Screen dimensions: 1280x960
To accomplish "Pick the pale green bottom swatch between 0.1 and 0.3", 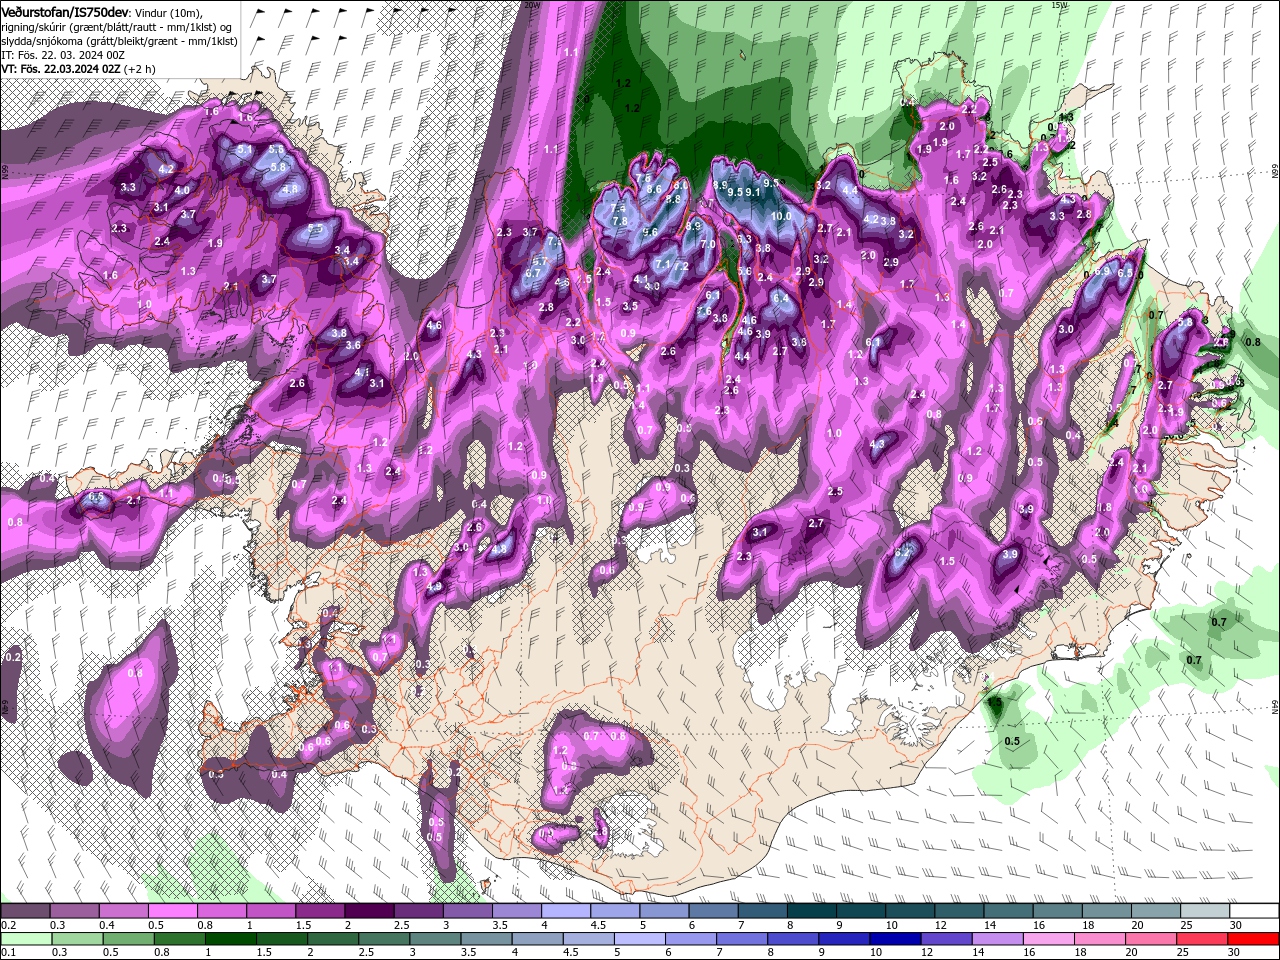I will 26,939.
